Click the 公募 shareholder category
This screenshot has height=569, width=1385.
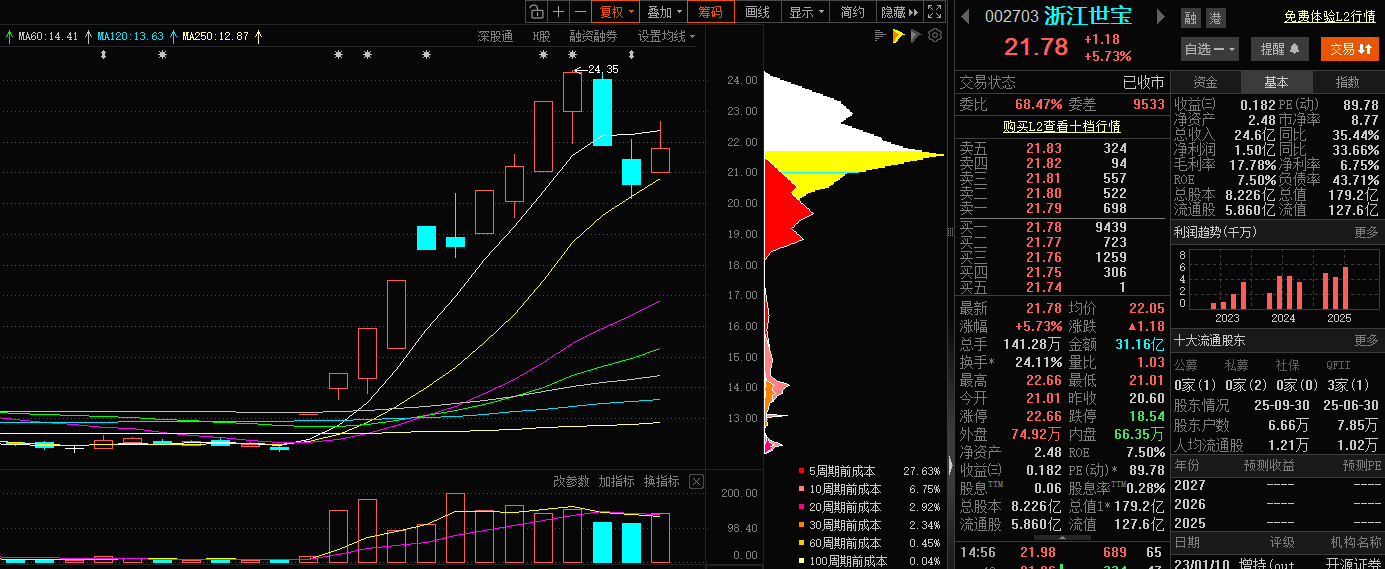click(x=1185, y=368)
